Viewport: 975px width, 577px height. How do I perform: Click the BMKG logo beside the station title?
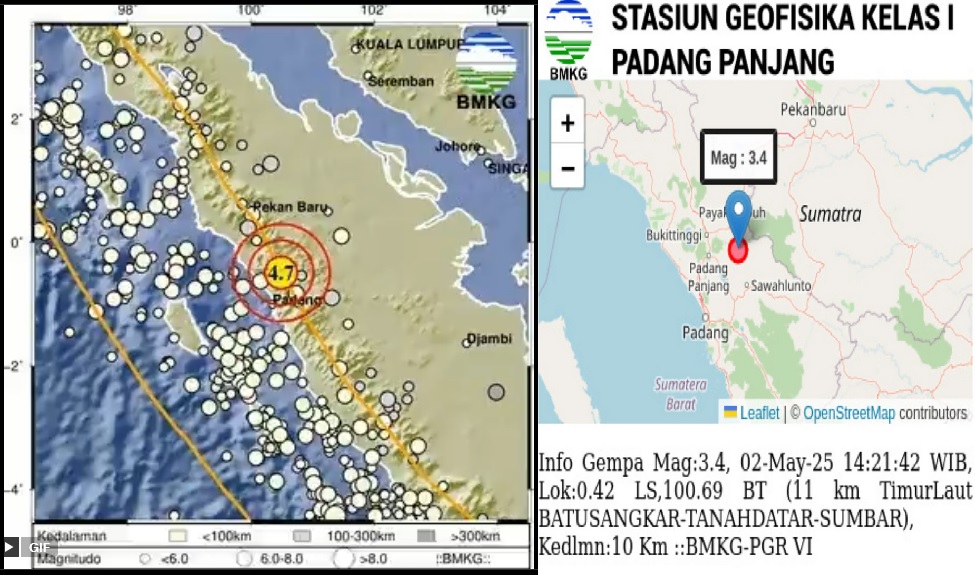(x=568, y=40)
